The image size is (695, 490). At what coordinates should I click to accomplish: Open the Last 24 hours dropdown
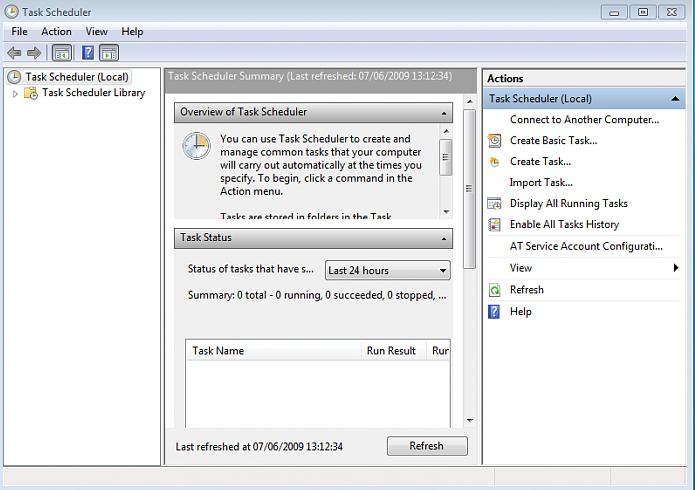(x=388, y=270)
